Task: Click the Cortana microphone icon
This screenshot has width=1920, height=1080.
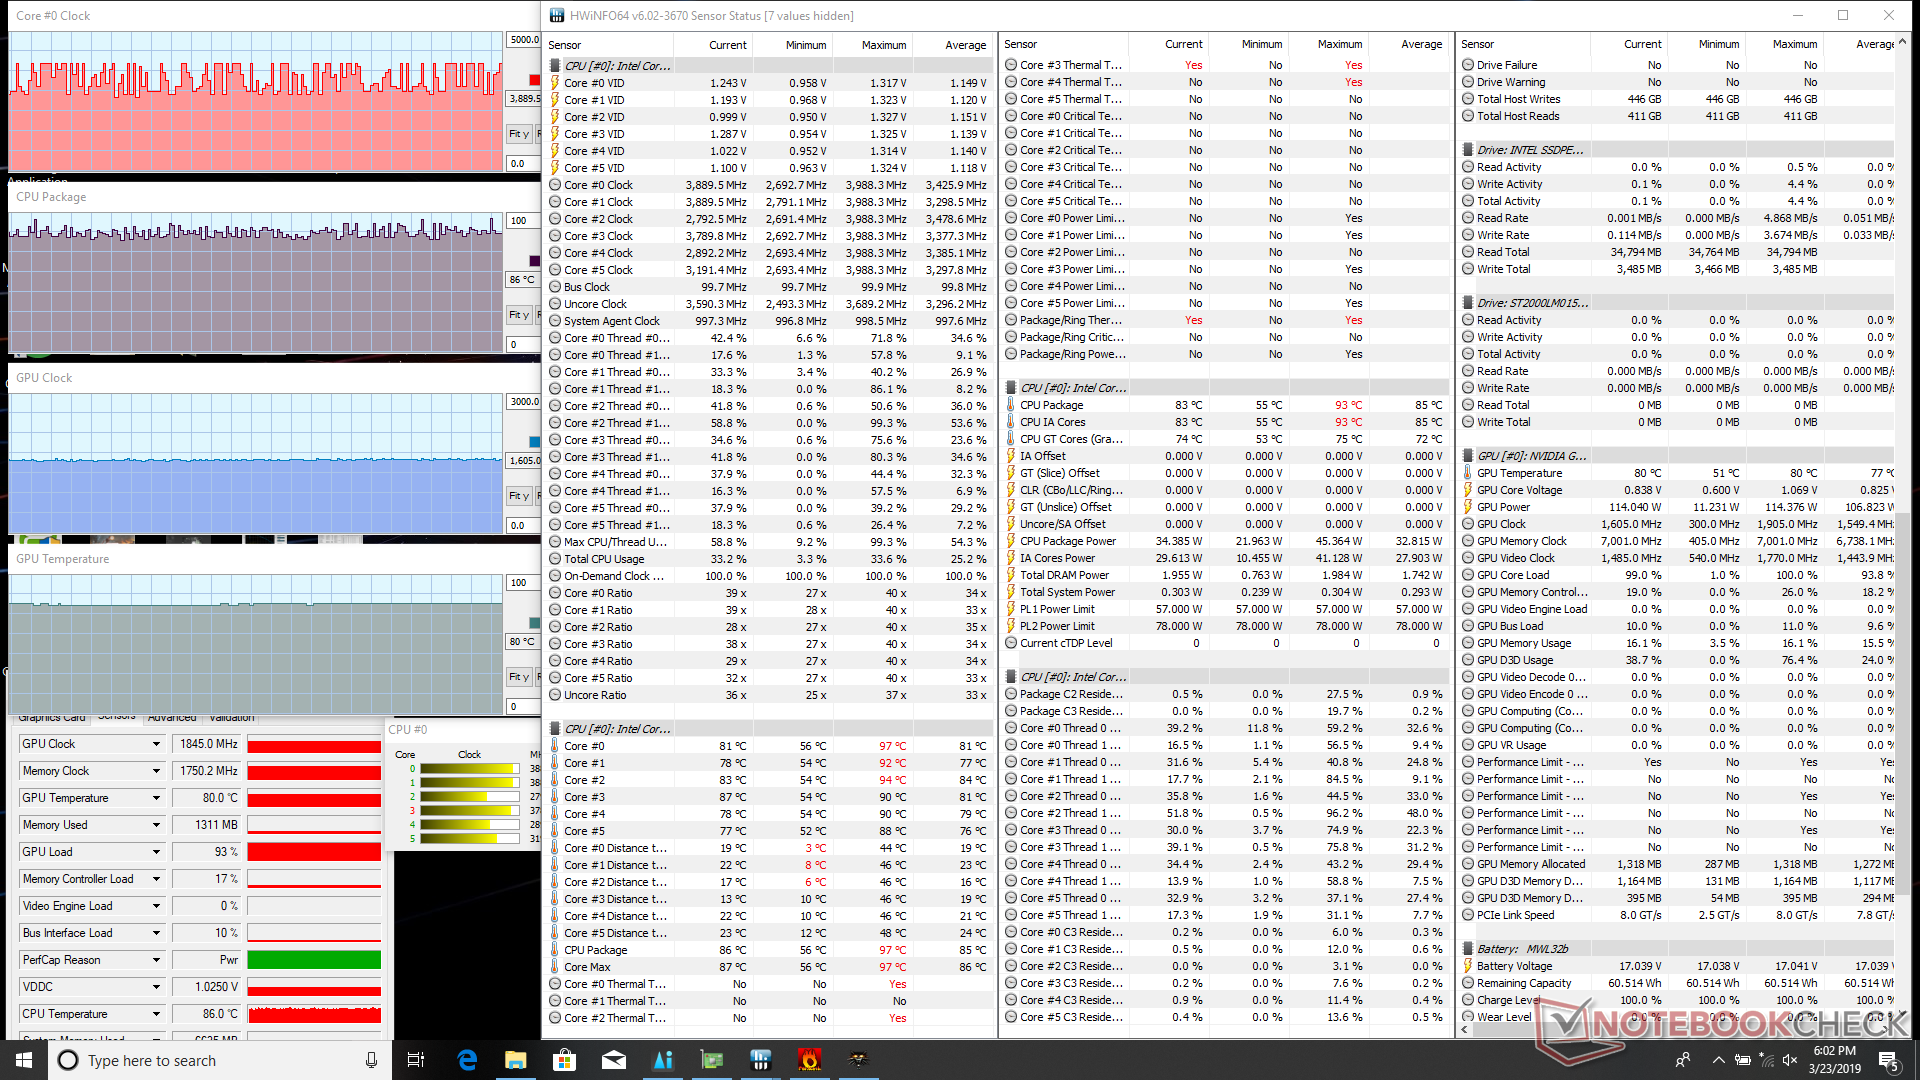Action: 371,1060
